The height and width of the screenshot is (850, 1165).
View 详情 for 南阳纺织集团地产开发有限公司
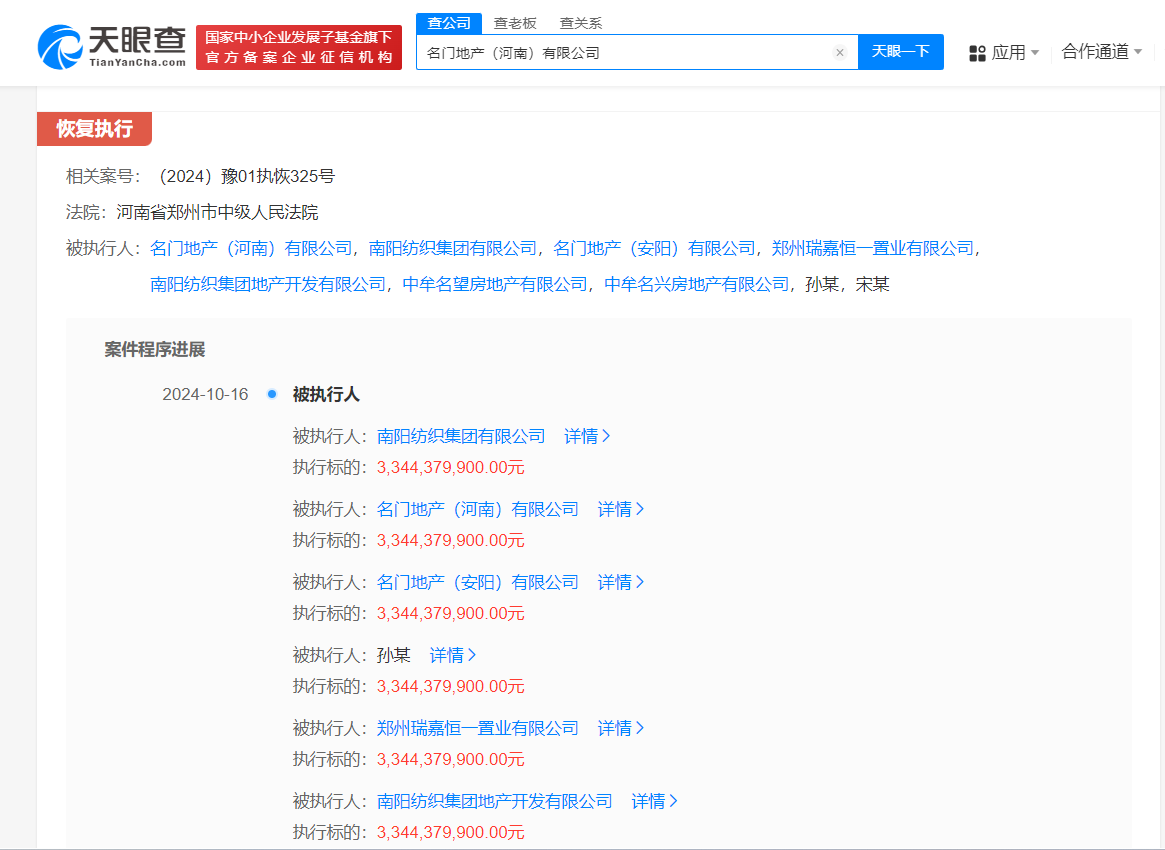click(655, 801)
